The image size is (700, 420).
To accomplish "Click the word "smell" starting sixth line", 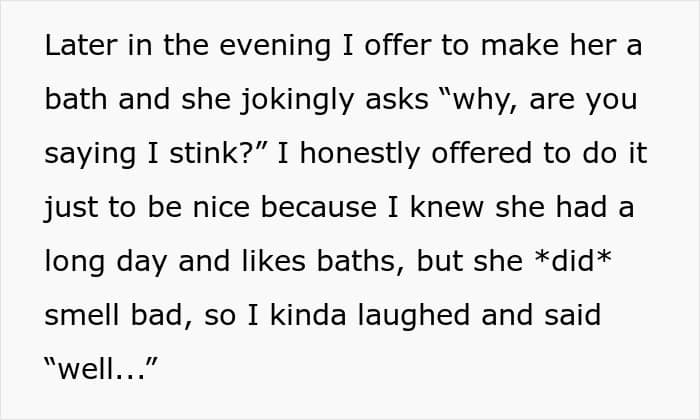I will [78, 315].
